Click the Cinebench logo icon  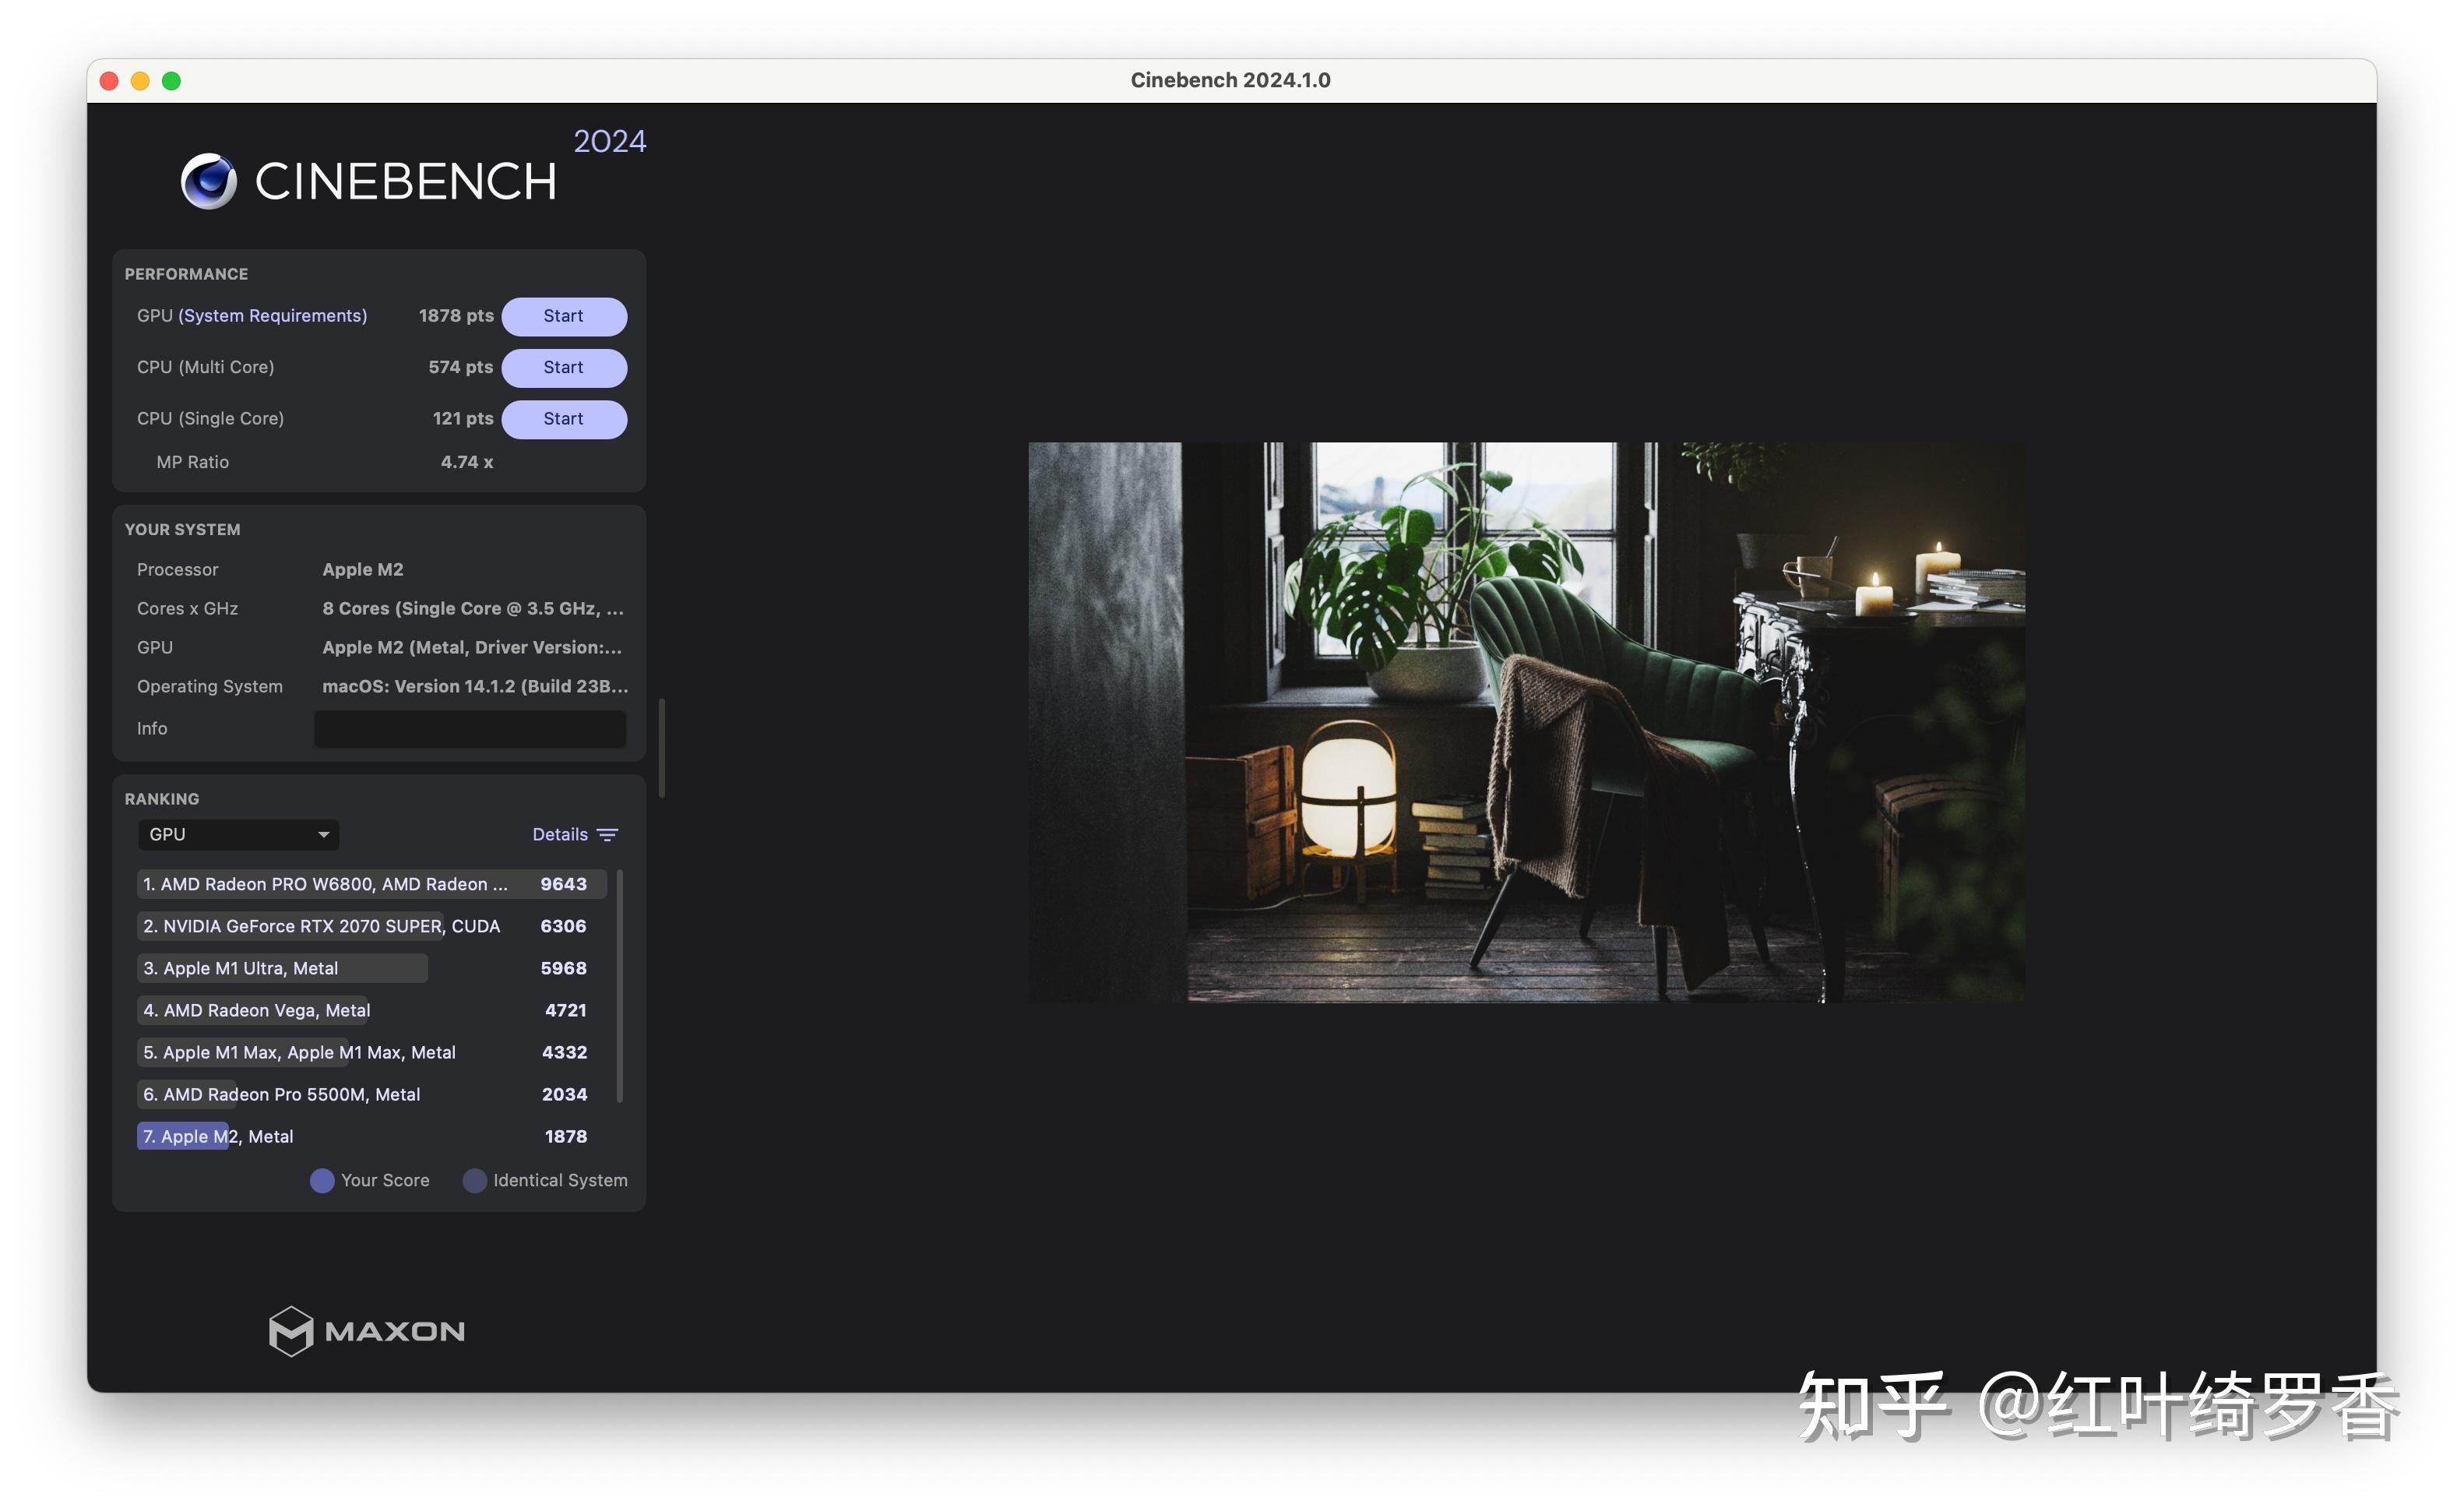click(209, 181)
